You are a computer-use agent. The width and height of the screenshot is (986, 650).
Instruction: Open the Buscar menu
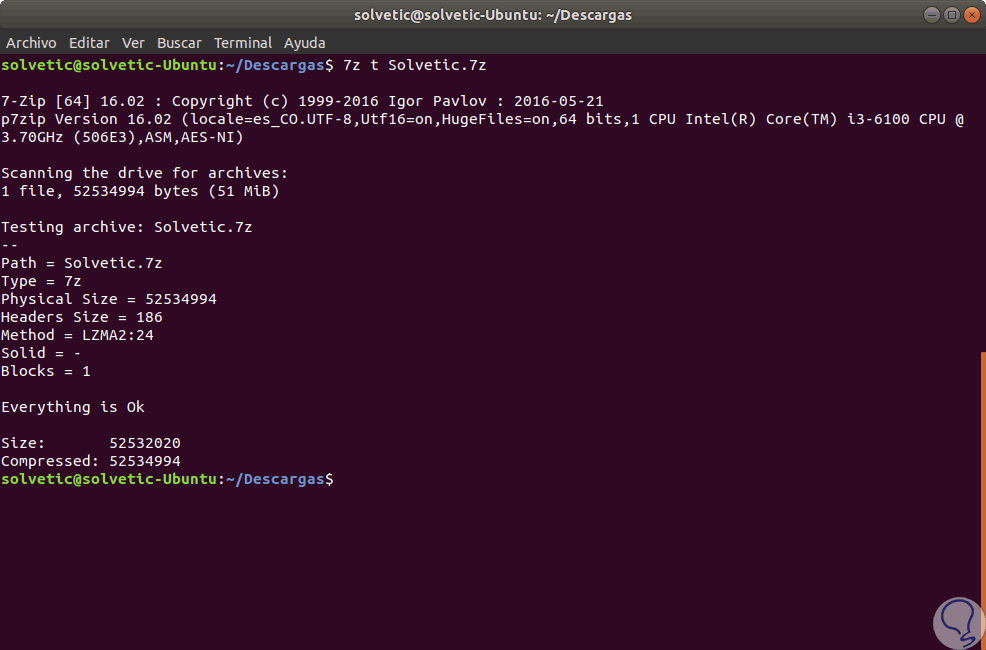pos(179,43)
